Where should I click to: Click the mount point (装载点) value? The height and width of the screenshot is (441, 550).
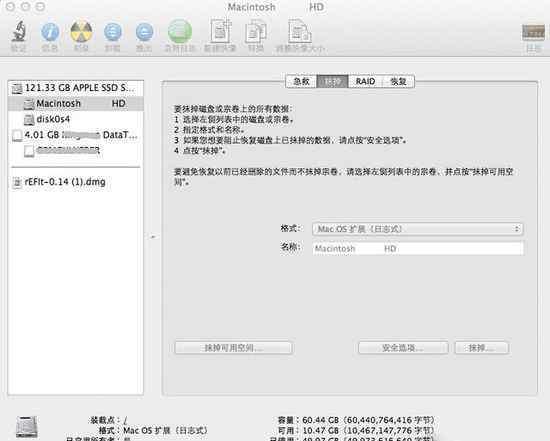coord(125,420)
